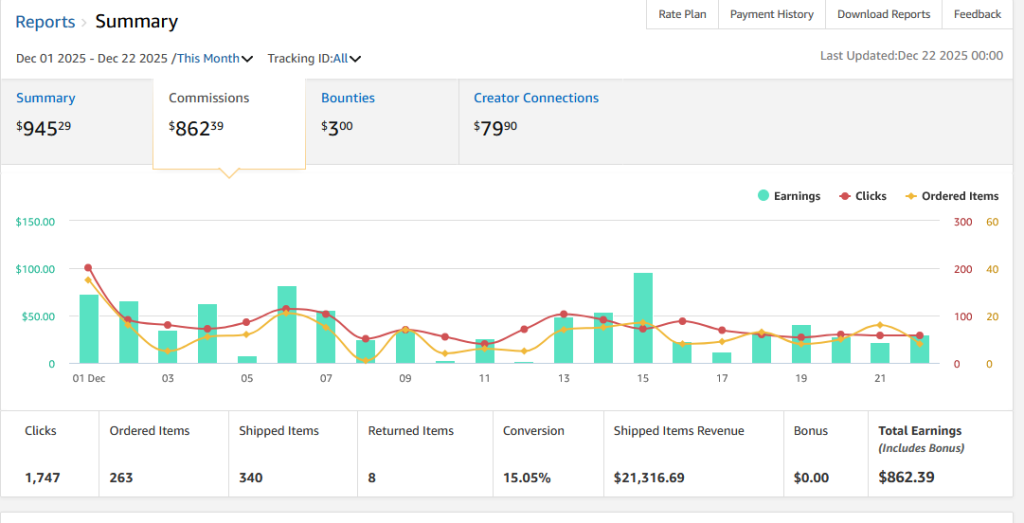Click the chevron arrow beside Tracking ID All
The height and width of the screenshot is (523, 1024).
click(355, 59)
